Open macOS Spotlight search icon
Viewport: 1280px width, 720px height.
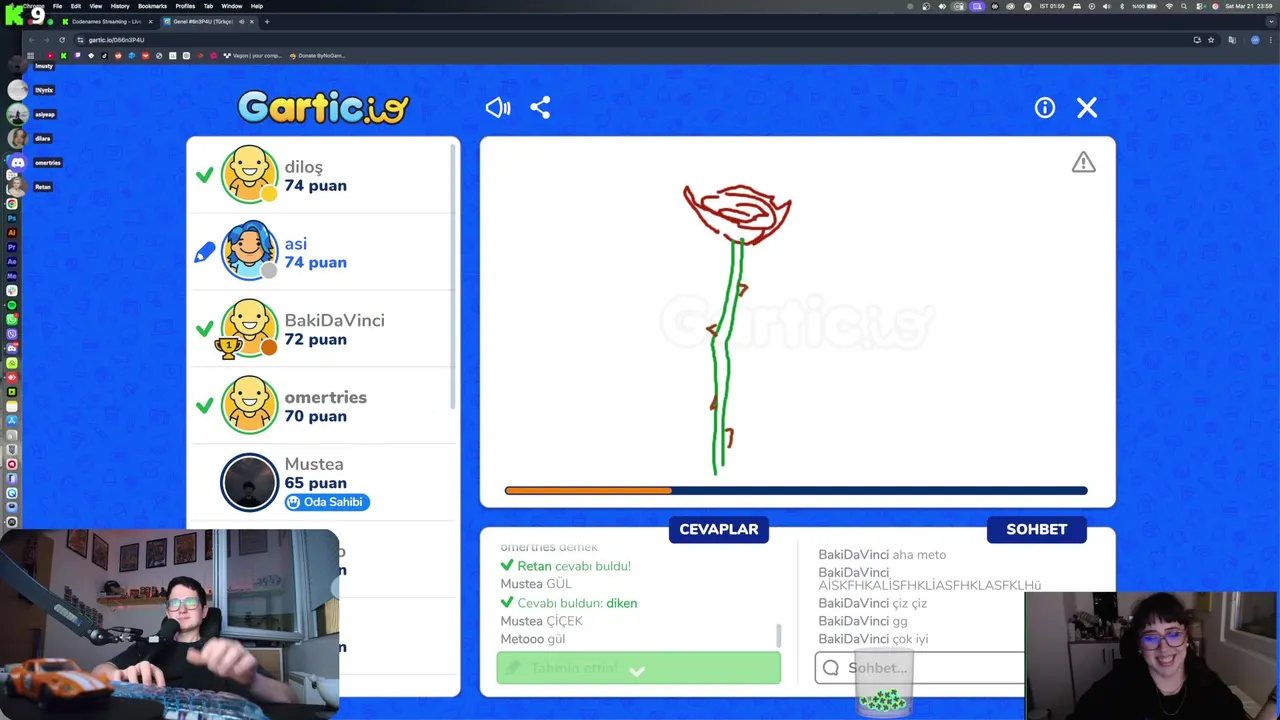coord(1183,6)
